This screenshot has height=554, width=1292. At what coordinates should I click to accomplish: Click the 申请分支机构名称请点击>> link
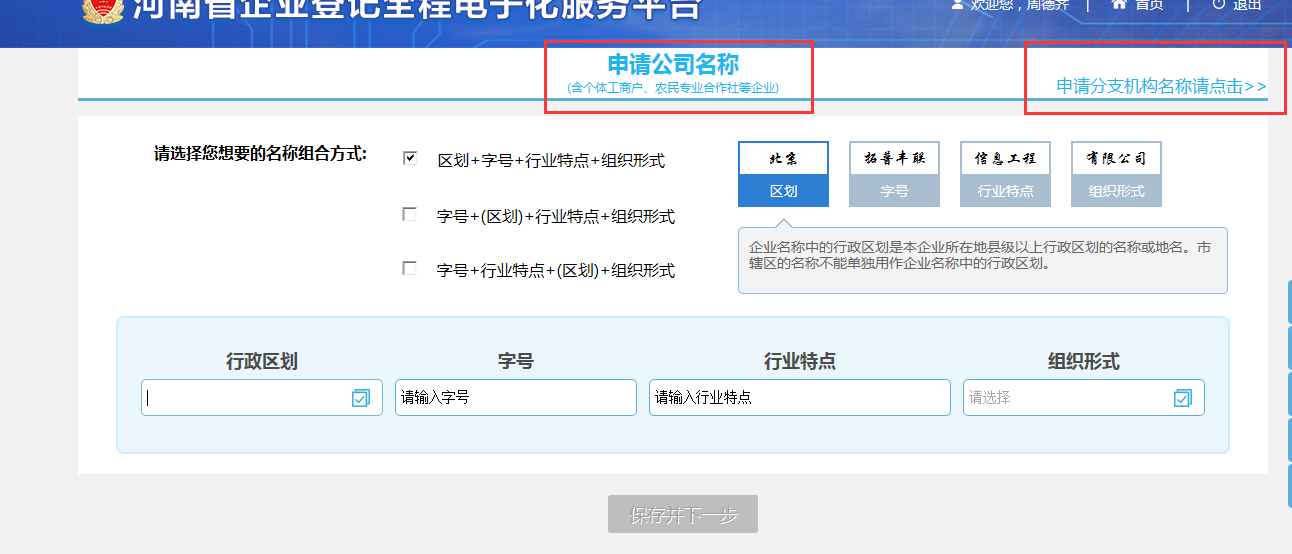point(1160,87)
